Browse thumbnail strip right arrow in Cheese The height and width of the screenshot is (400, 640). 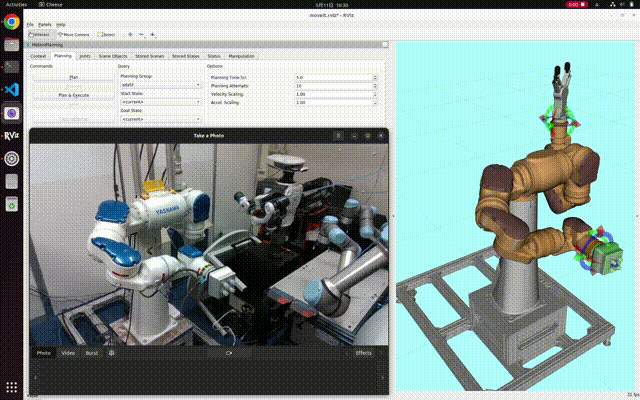point(382,378)
